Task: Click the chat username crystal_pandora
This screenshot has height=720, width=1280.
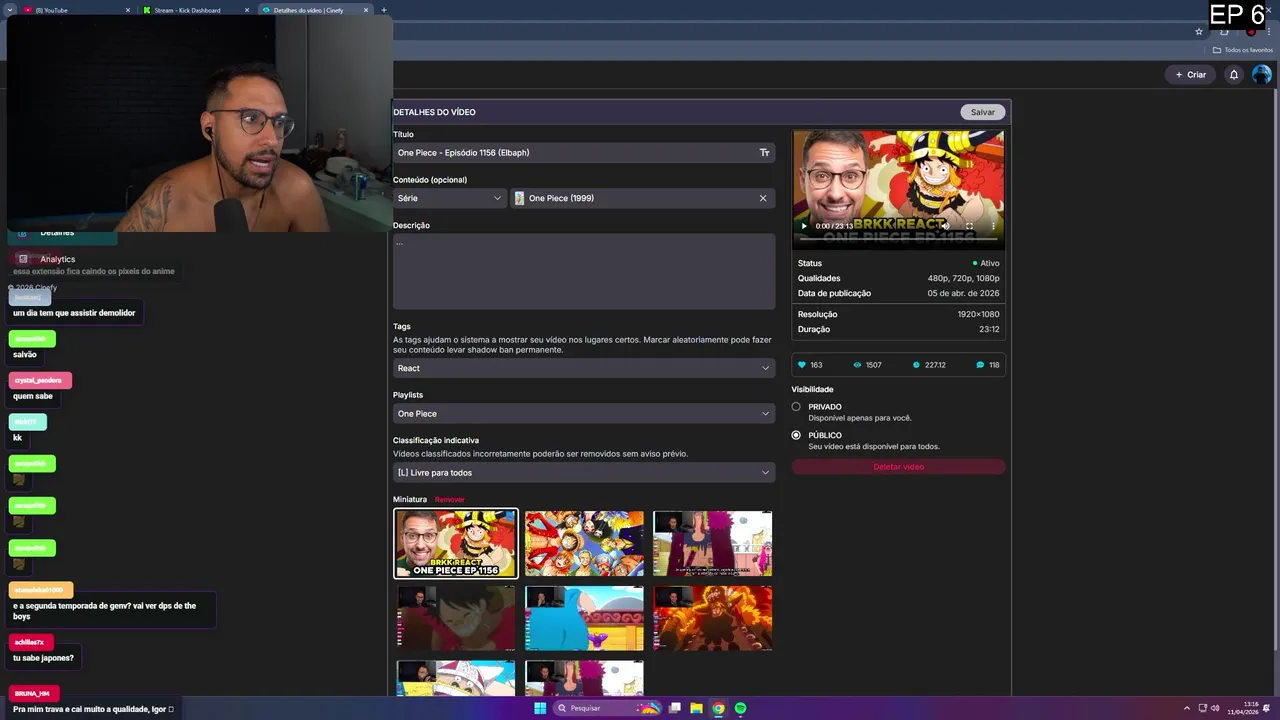Action: 39,380
